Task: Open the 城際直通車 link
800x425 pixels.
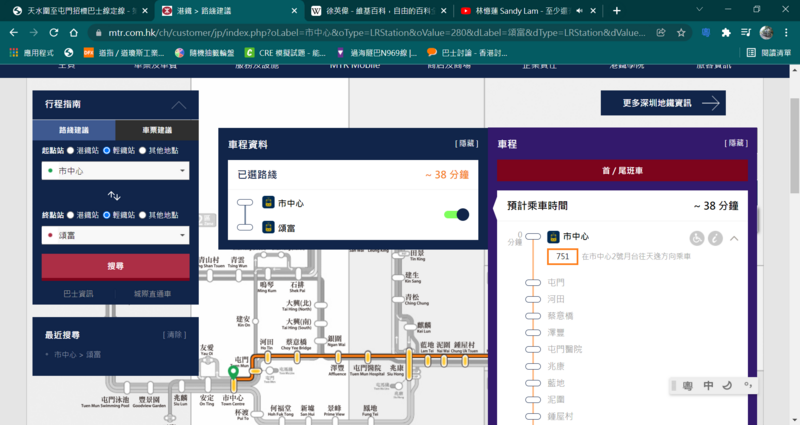Action: 152,294
